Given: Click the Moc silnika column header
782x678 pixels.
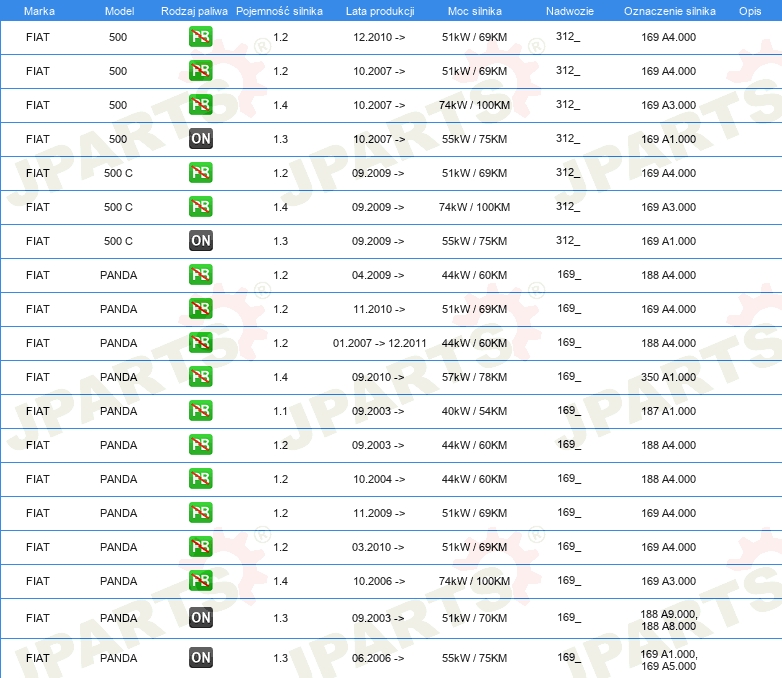Looking at the screenshot, I should point(475,11).
